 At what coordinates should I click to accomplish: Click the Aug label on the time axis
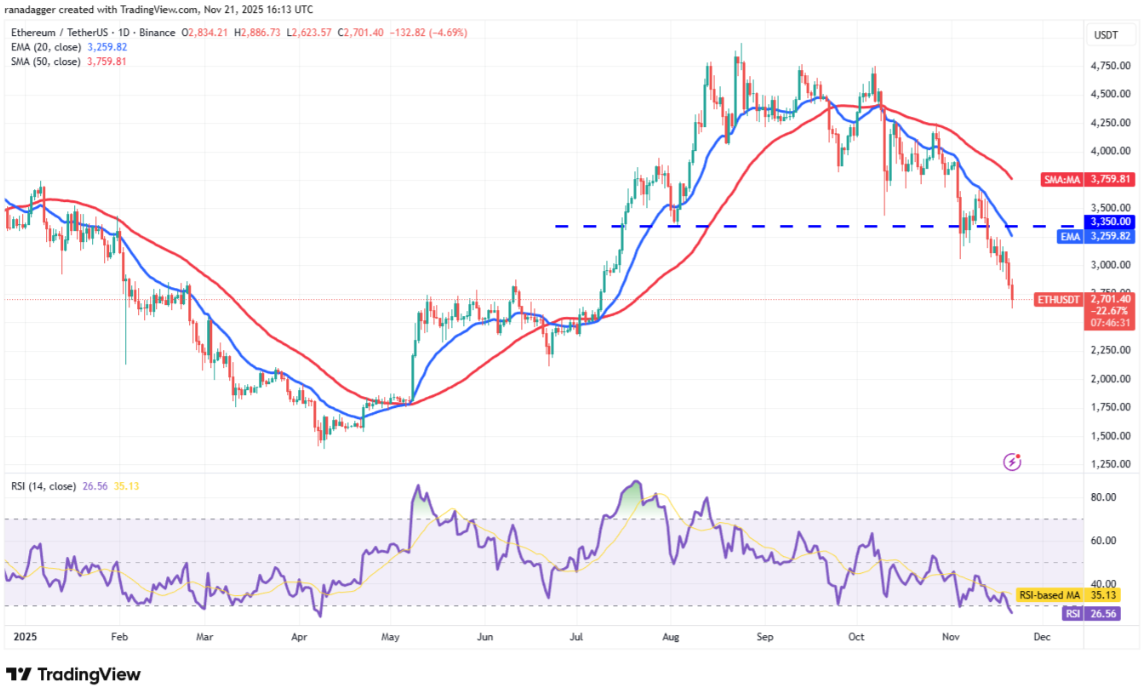tap(672, 635)
